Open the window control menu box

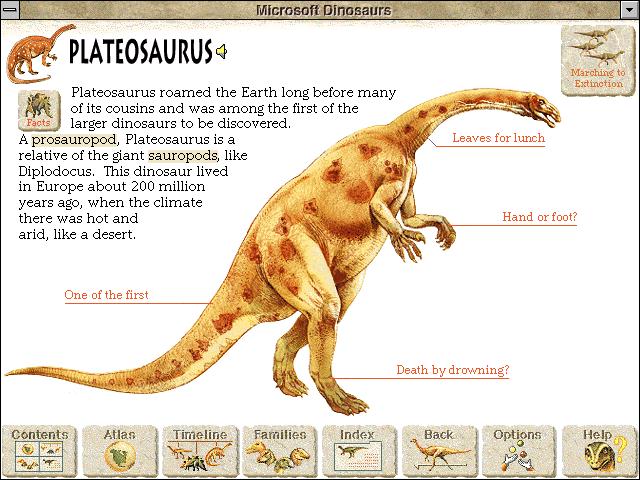pyautogui.click(x=9, y=10)
